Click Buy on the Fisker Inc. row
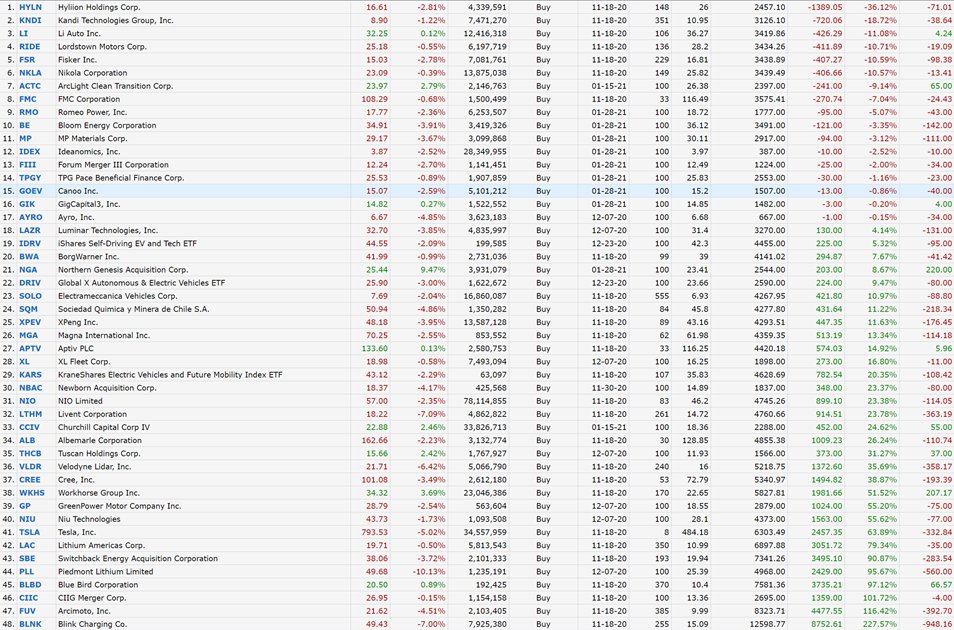This screenshot has width=954, height=630. (543, 59)
